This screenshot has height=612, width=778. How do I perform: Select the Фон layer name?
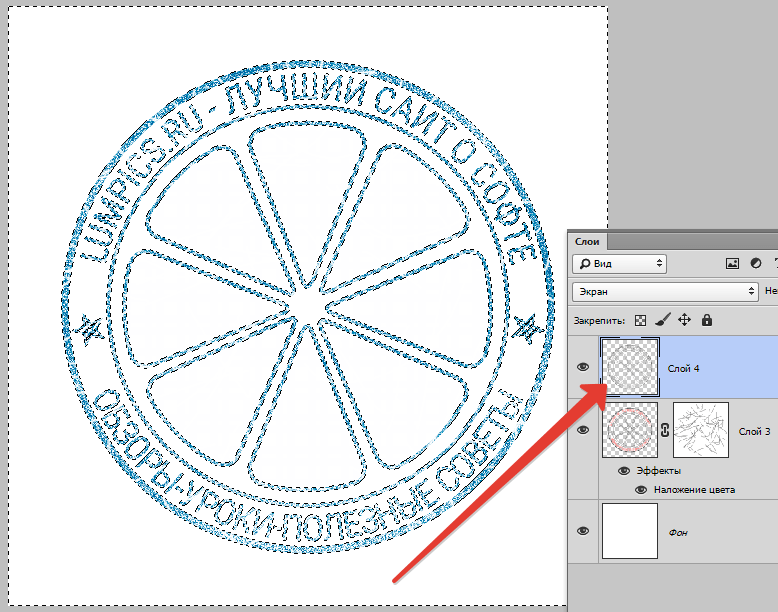[x=678, y=533]
